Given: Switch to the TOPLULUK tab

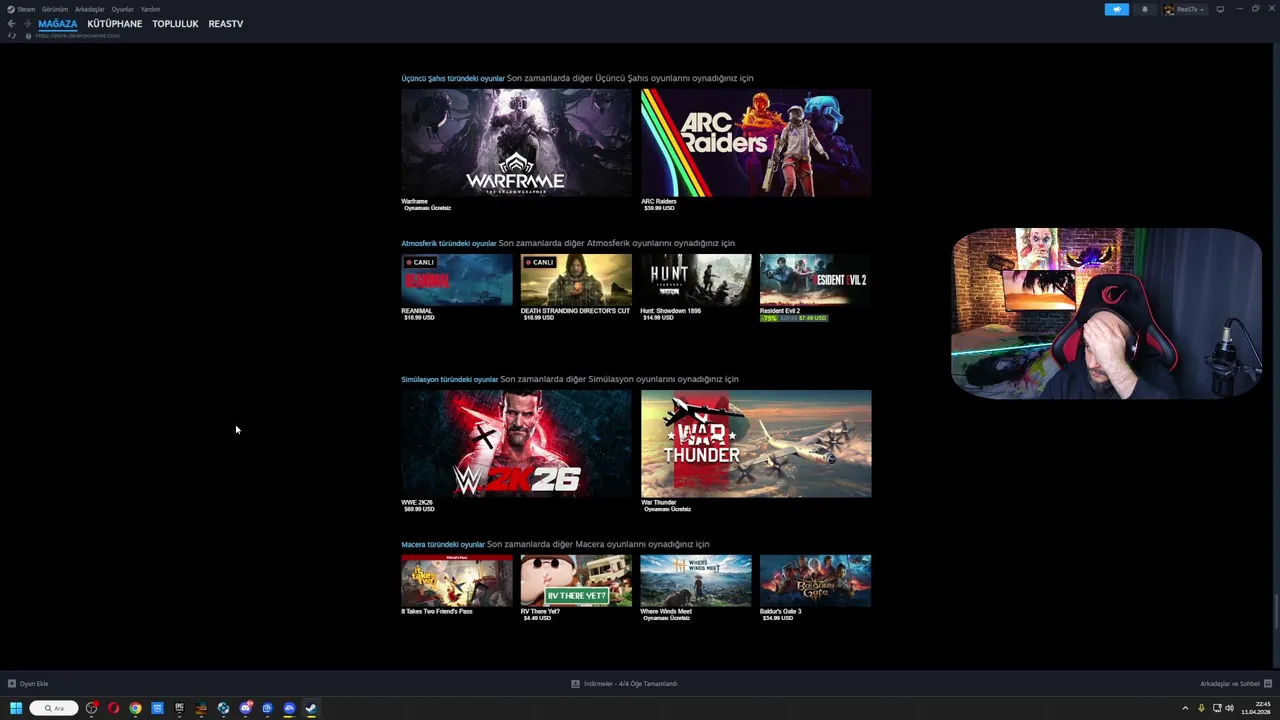Looking at the screenshot, I should [x=175, y=24].
